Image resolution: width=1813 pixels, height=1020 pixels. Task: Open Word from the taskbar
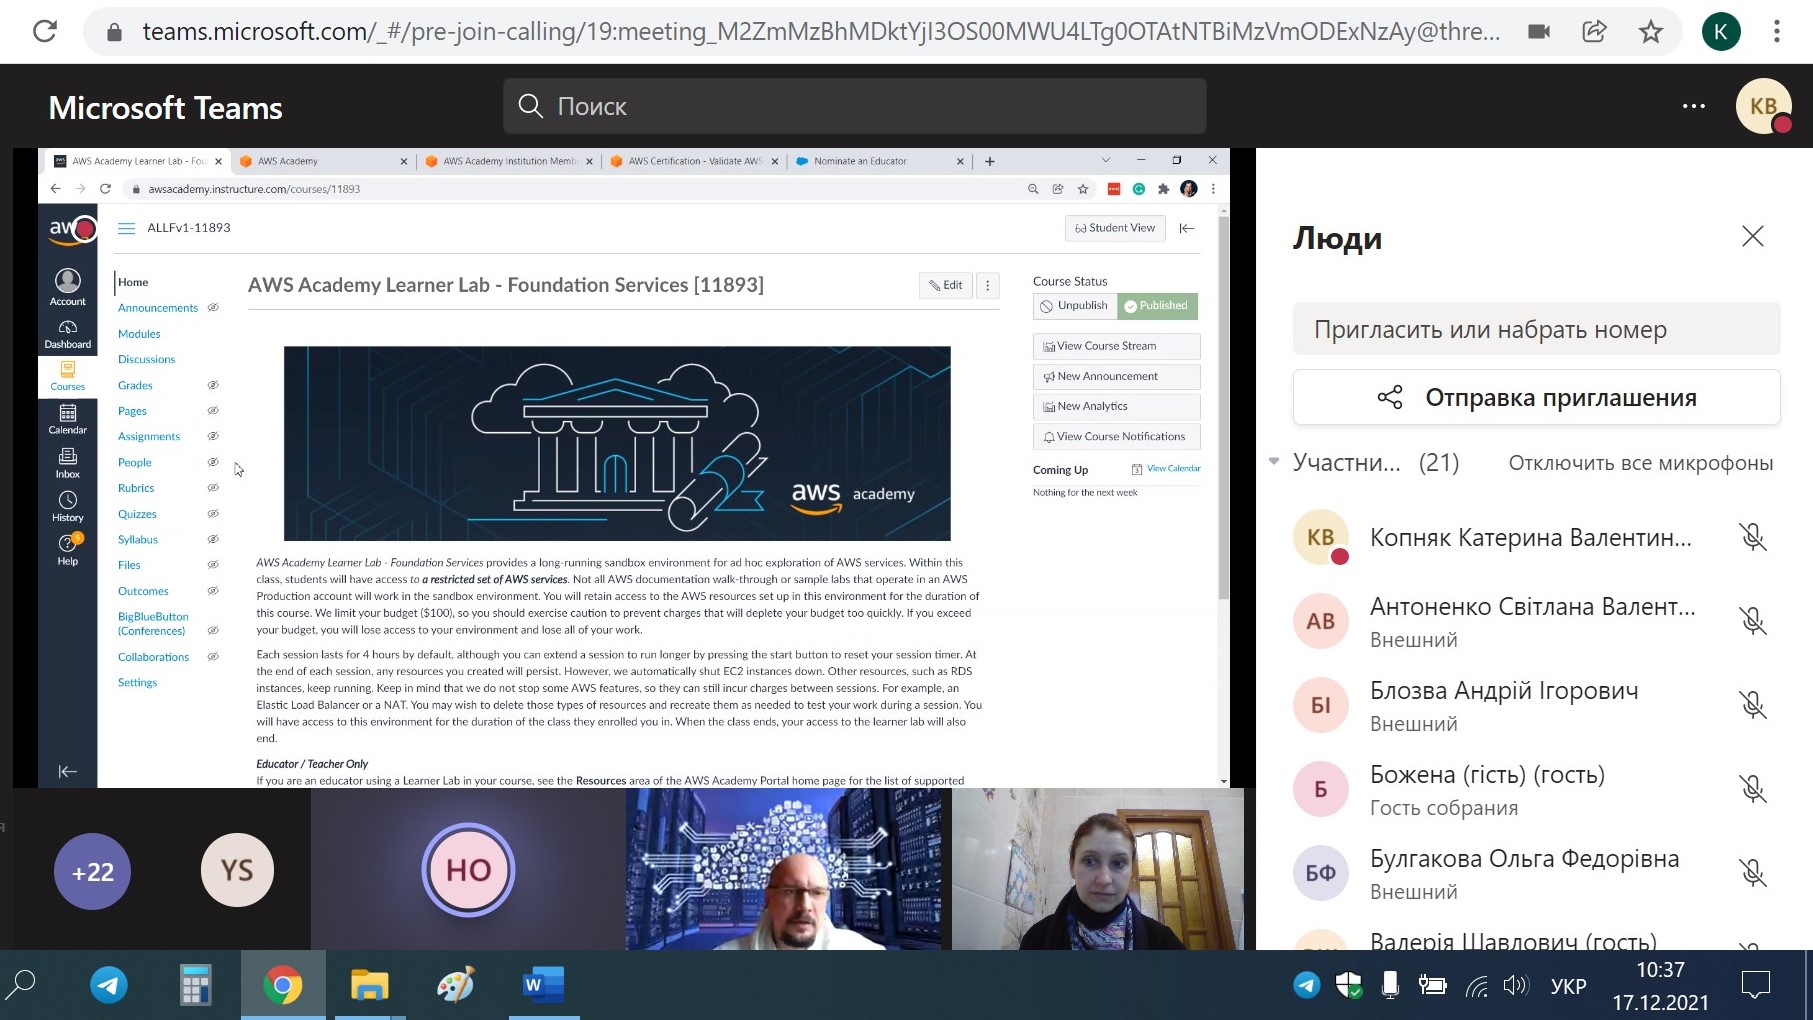tap(543, 985)
